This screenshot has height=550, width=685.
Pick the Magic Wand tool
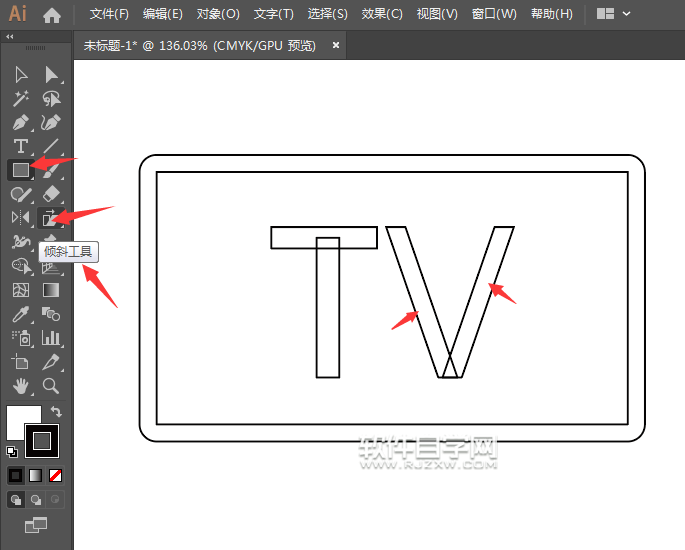point(20,98)
